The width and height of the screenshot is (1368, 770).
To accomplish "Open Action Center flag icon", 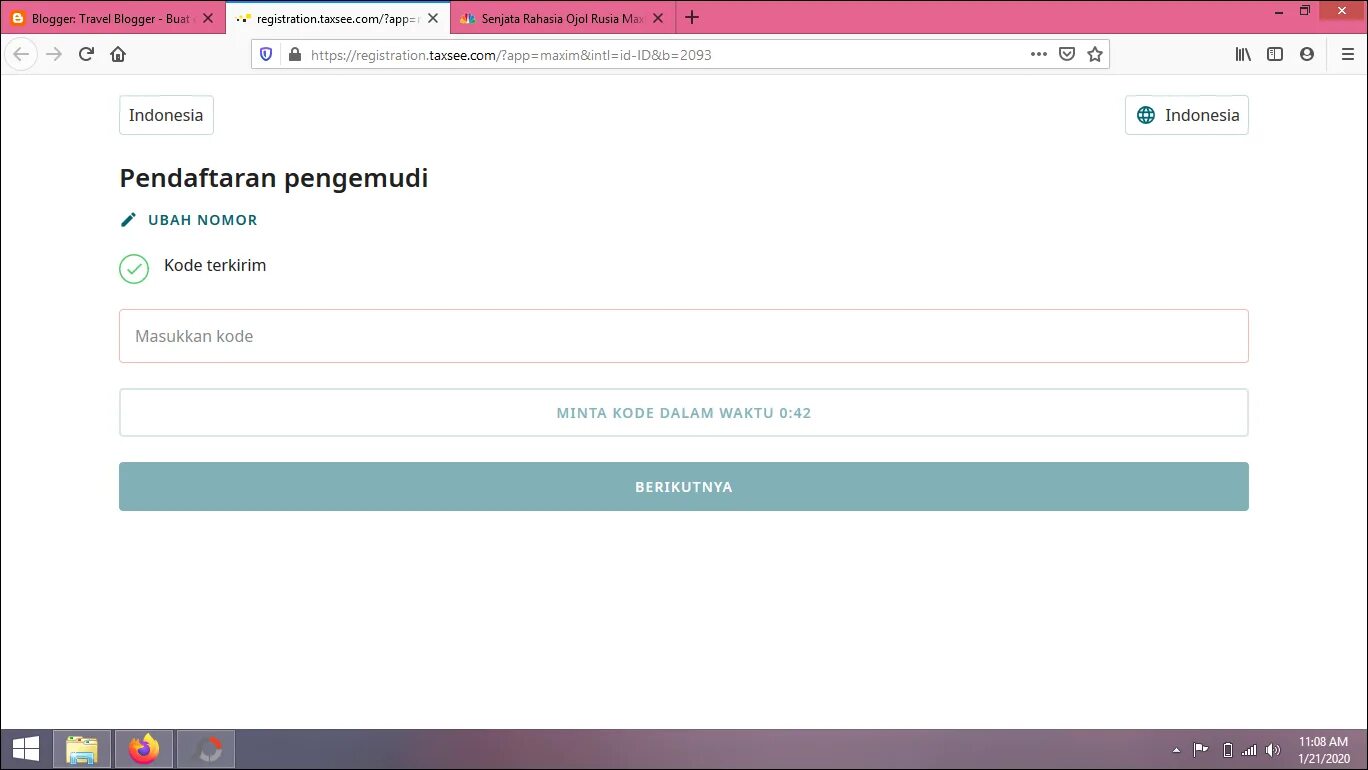I will coord(1201,750).
